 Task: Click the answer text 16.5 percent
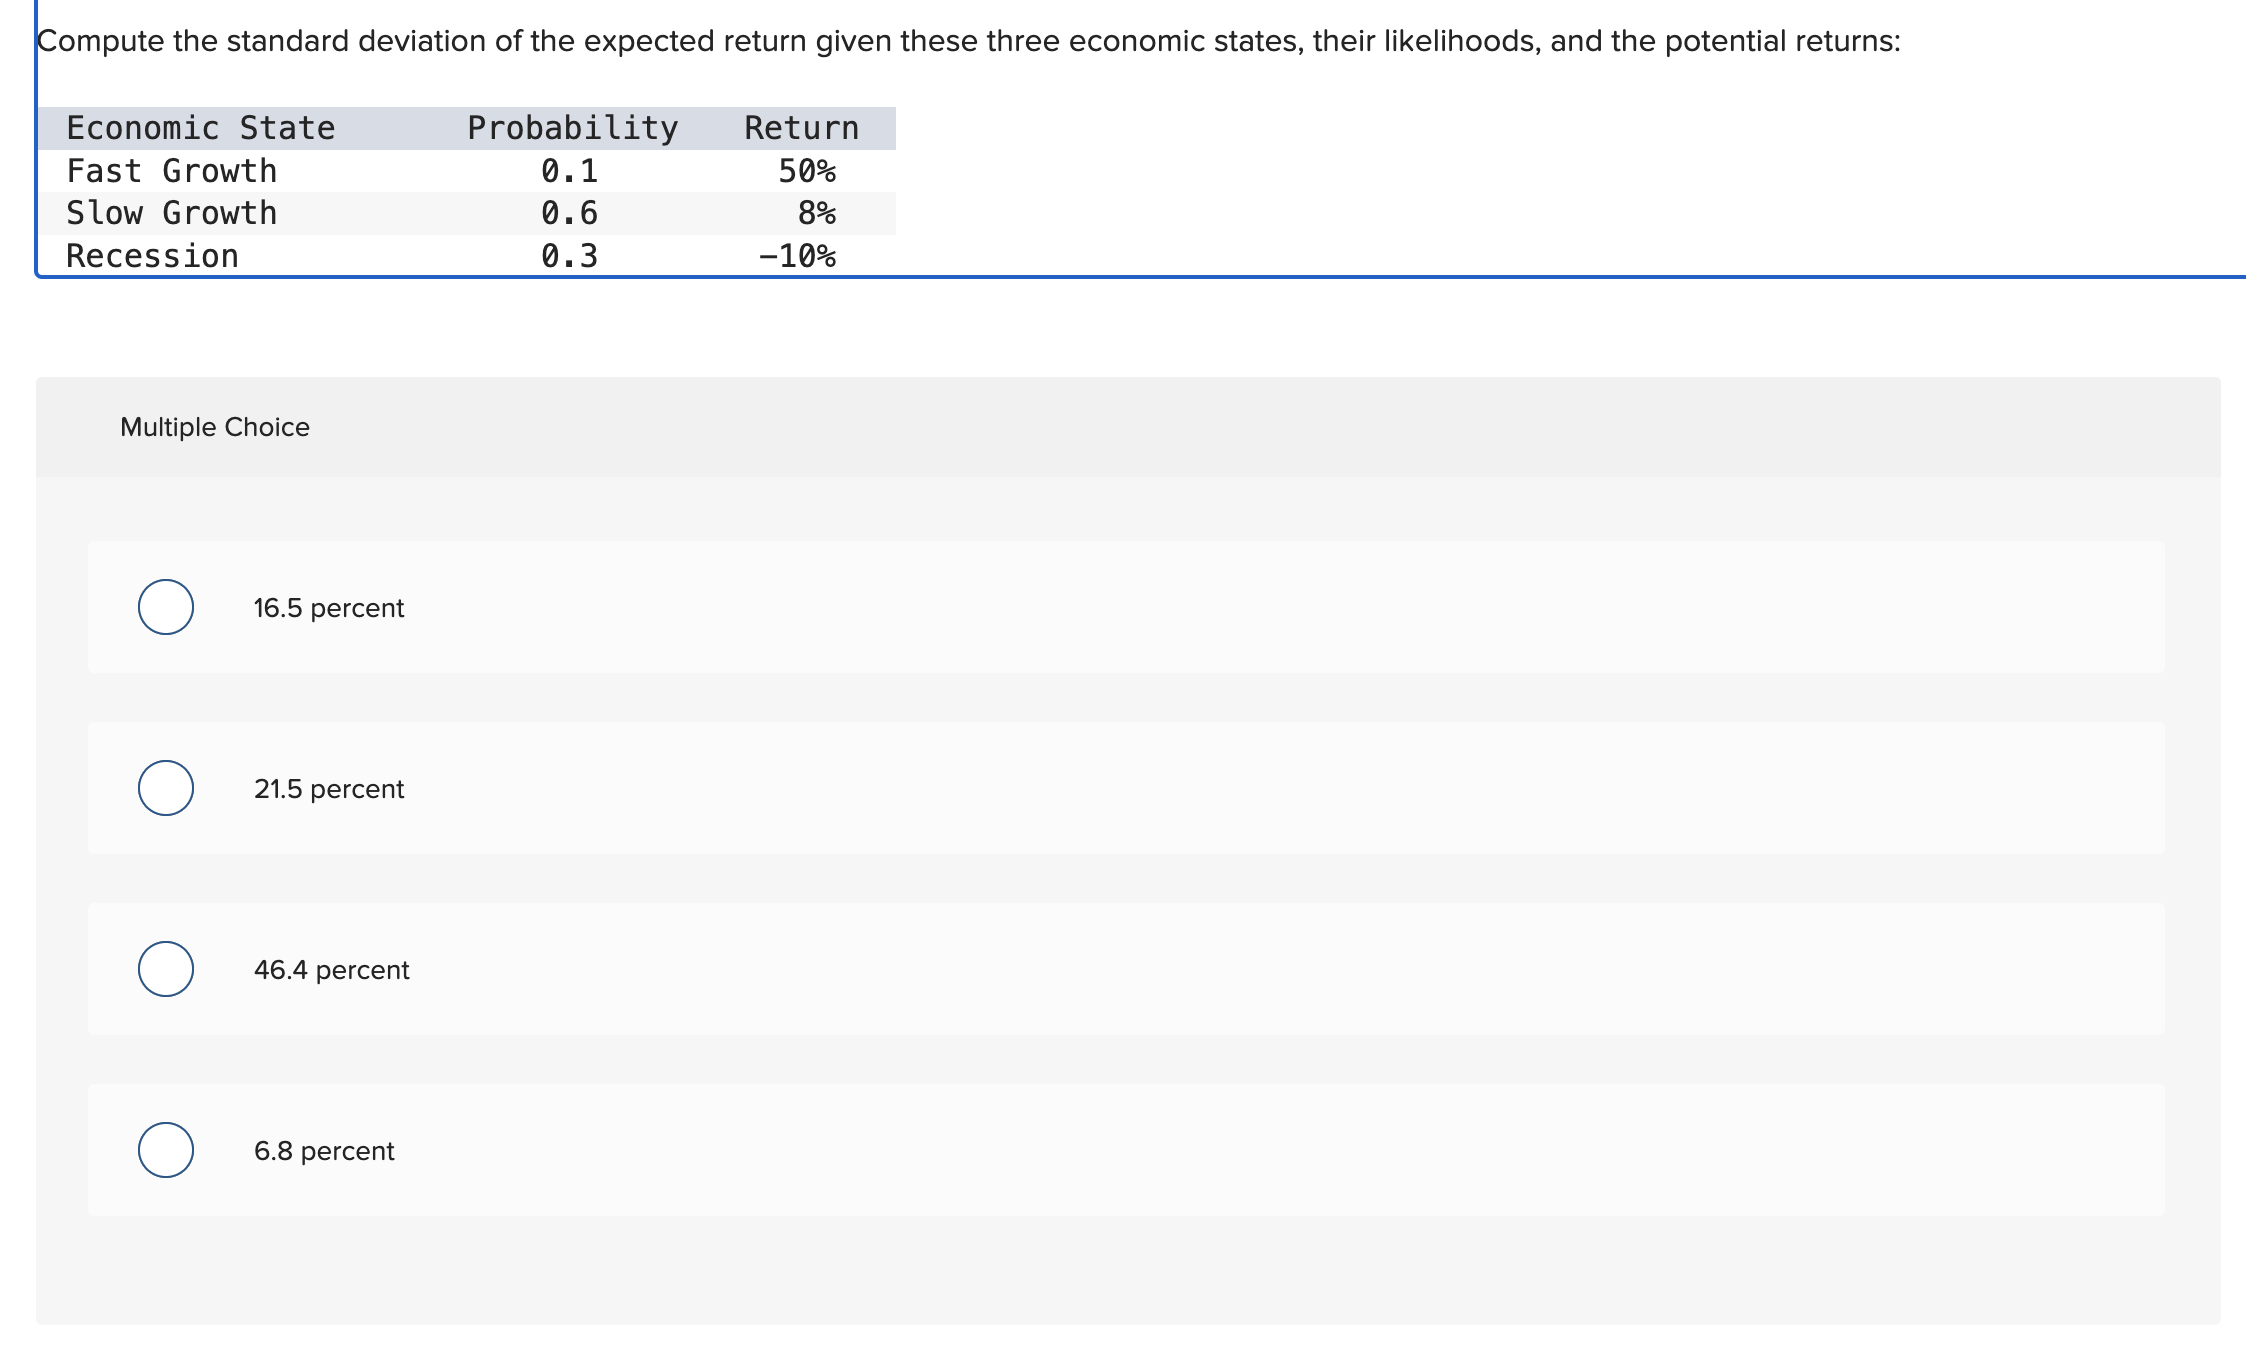[329, 607]
